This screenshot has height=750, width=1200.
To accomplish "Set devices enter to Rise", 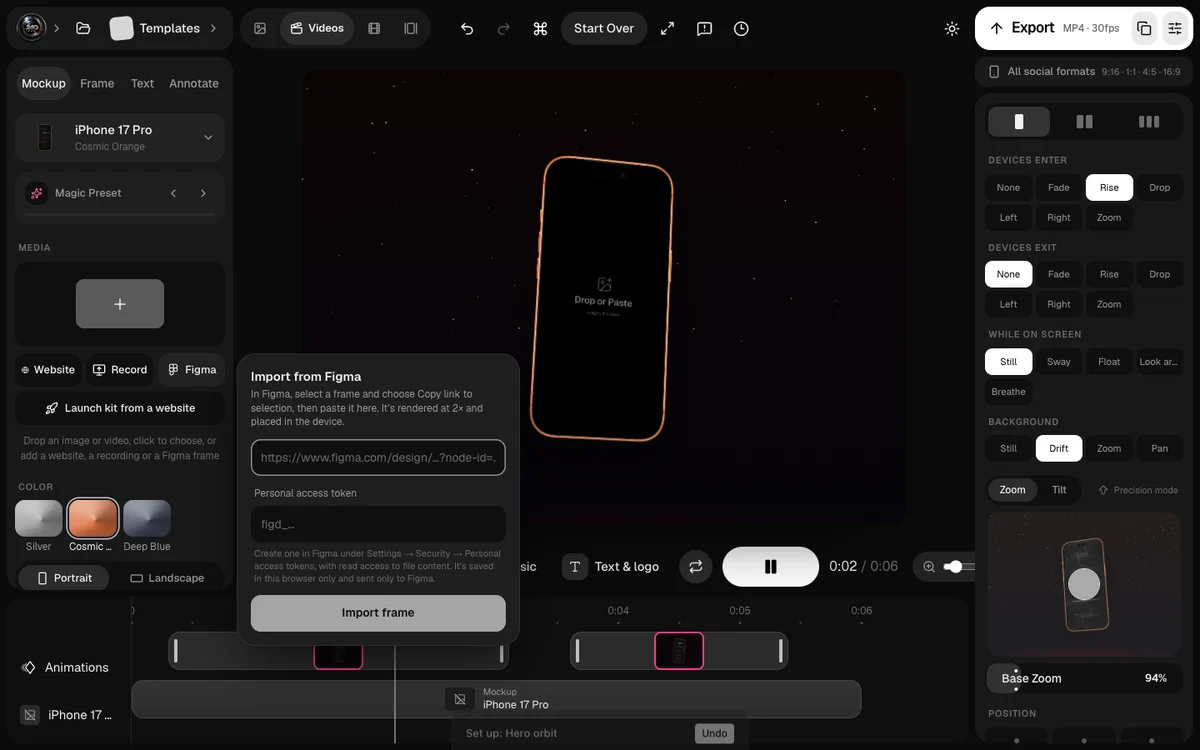I will pyautogui.click(x=1109, y=187).
